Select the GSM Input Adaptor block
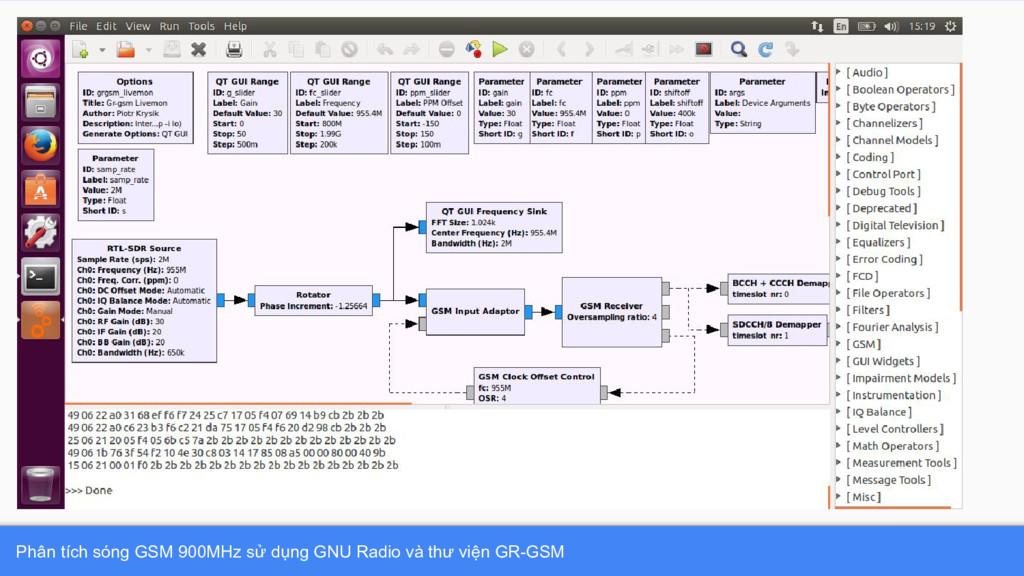Image resolution: width=1024 pixels, height=576 pixels. coord(475,312)
